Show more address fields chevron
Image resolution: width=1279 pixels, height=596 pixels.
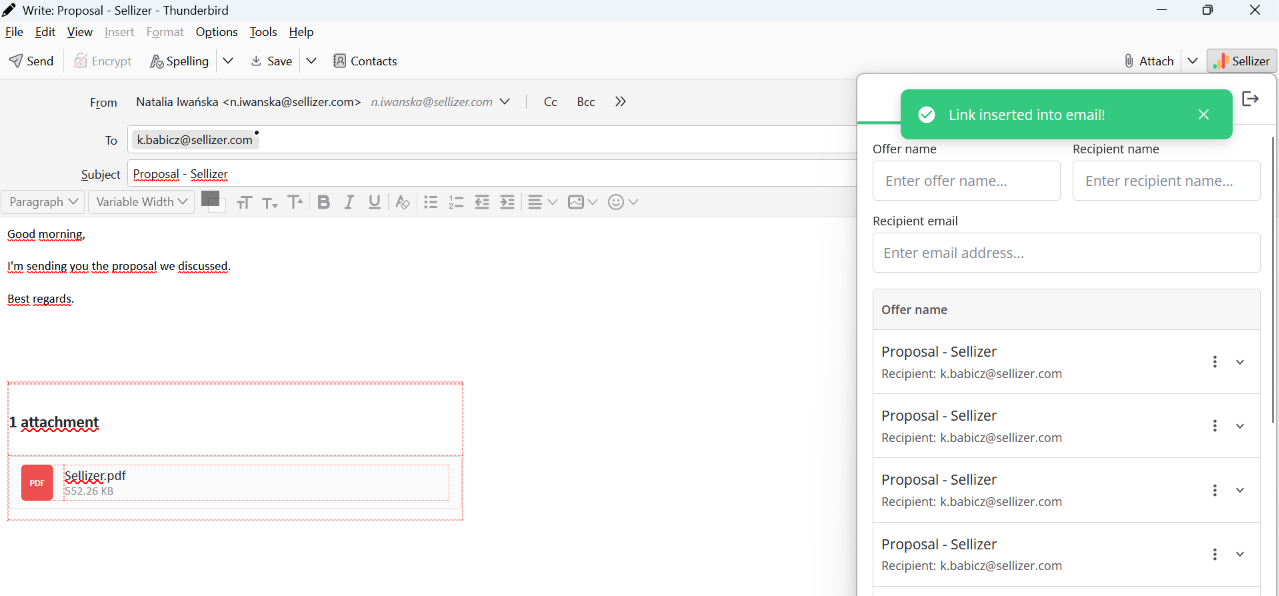coord(620,102)
